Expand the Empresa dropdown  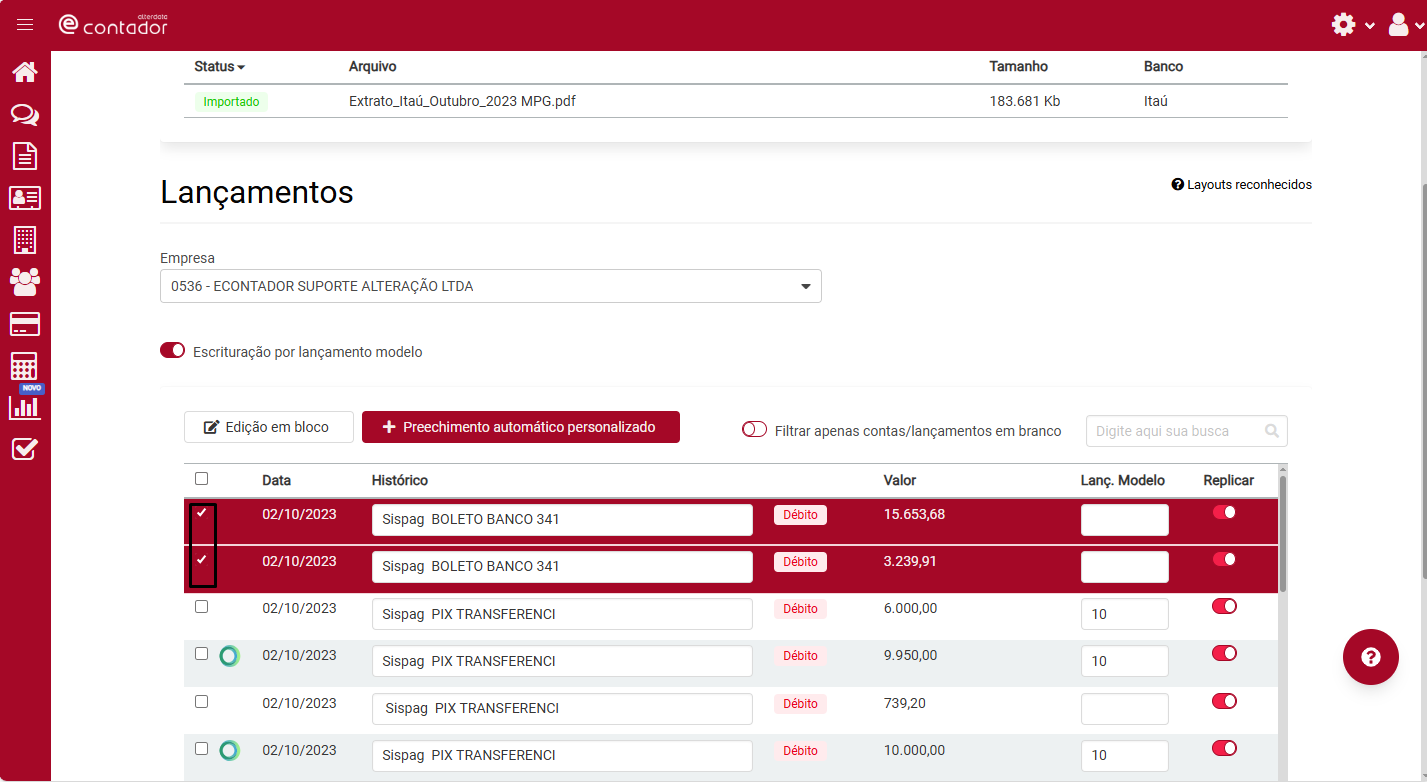[x=490, y=286]
